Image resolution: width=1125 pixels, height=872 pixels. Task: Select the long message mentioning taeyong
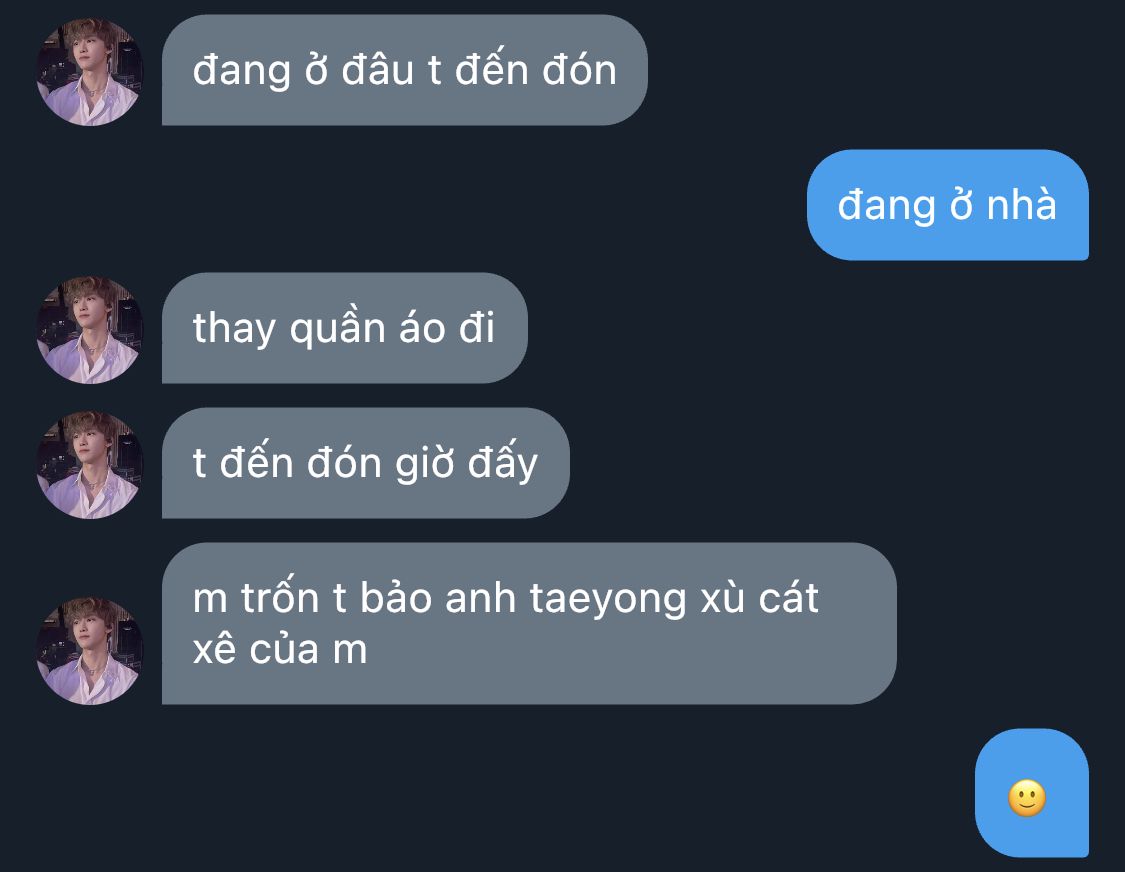(529, 623)
